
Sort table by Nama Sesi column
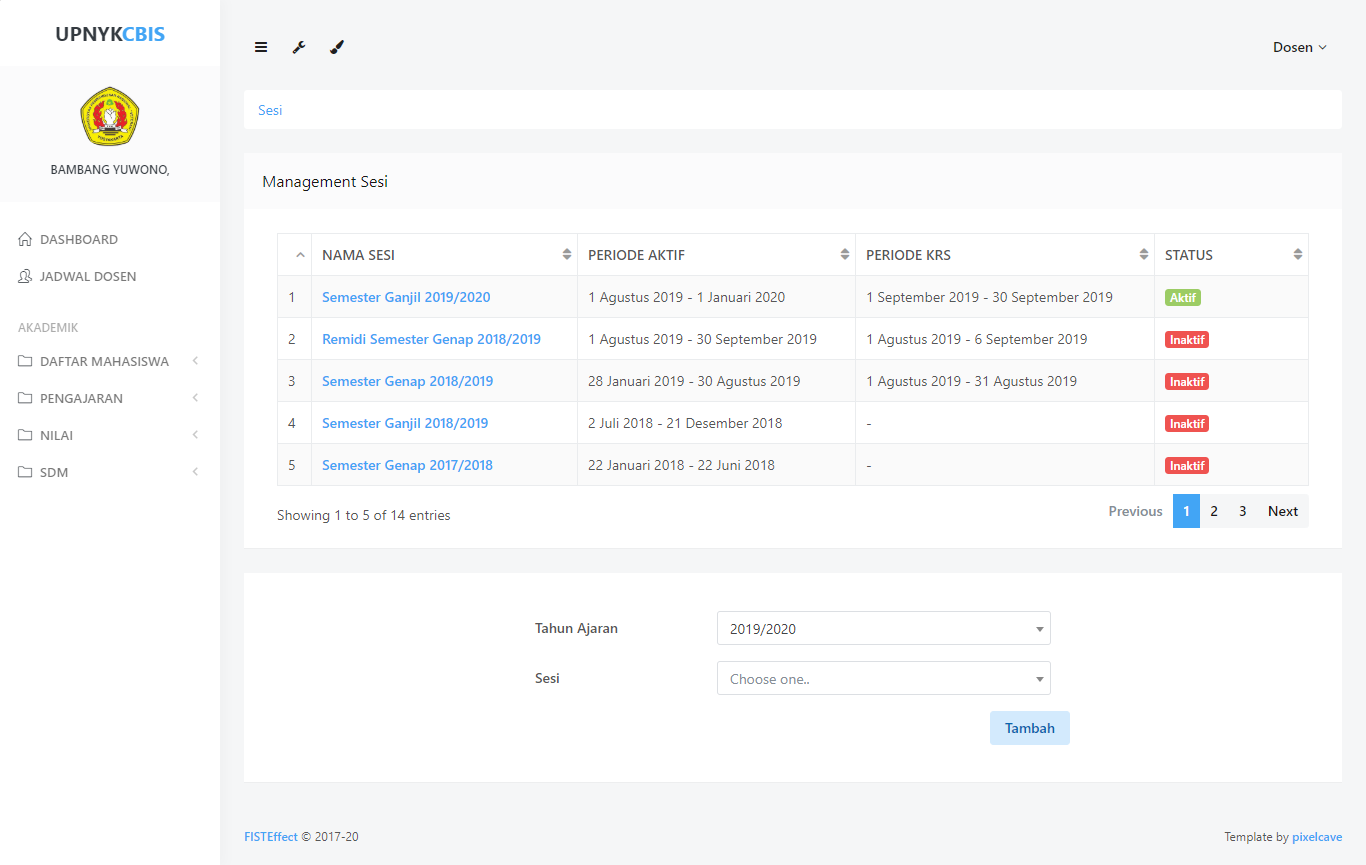click(444, 255)
